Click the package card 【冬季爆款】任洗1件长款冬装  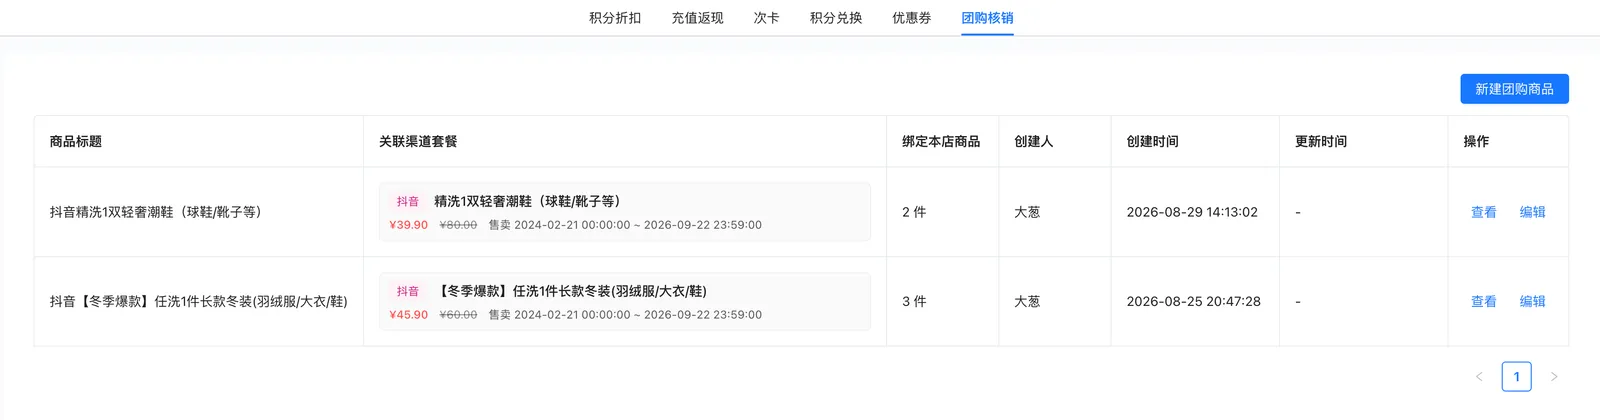click(625, 301)
